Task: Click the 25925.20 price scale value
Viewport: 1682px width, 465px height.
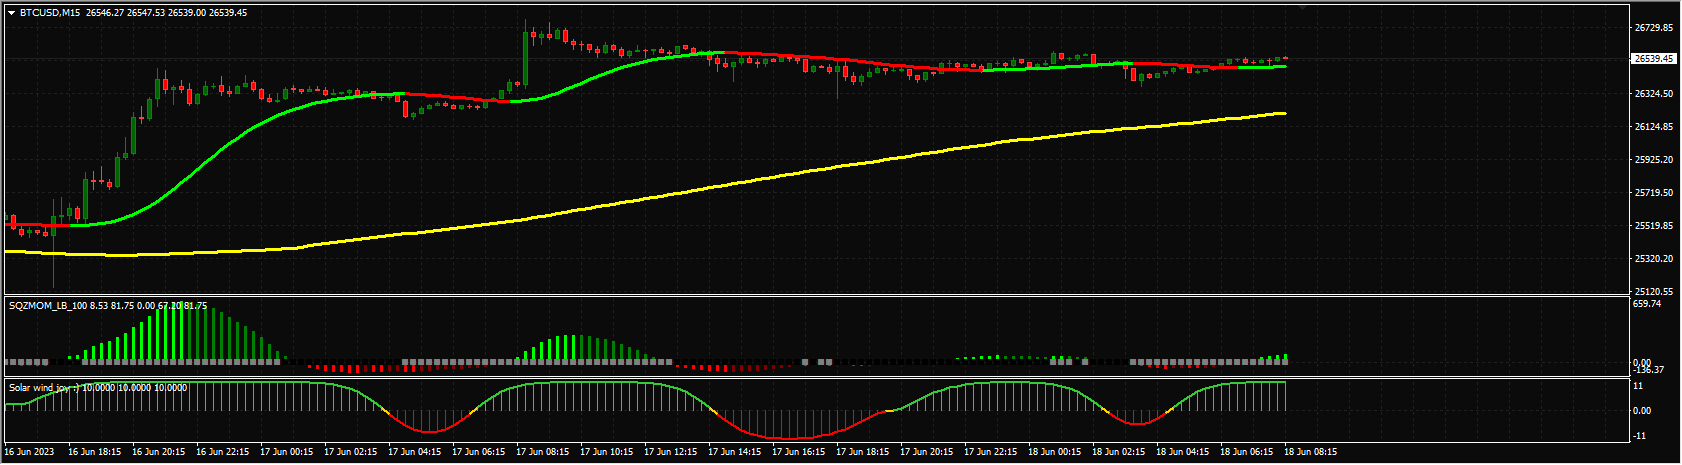Action: coord(1654,160)
